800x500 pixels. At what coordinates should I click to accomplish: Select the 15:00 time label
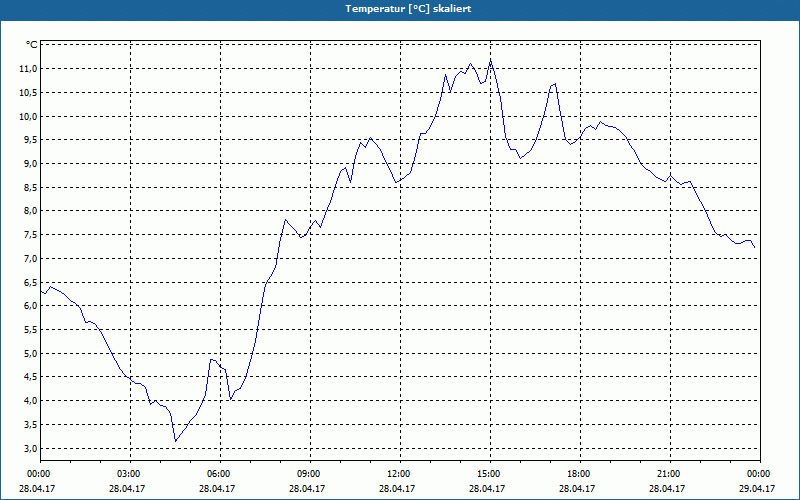click(490, 474)
